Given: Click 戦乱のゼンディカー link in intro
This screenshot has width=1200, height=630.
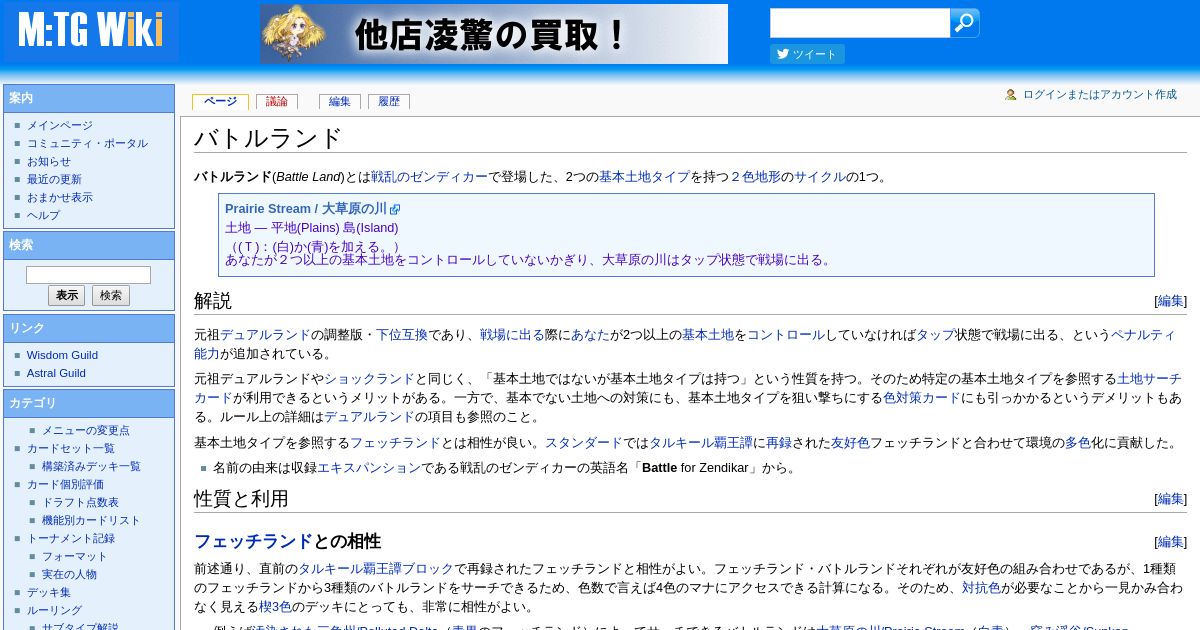Looking at the screenshot, I should (x=430, y=177).
